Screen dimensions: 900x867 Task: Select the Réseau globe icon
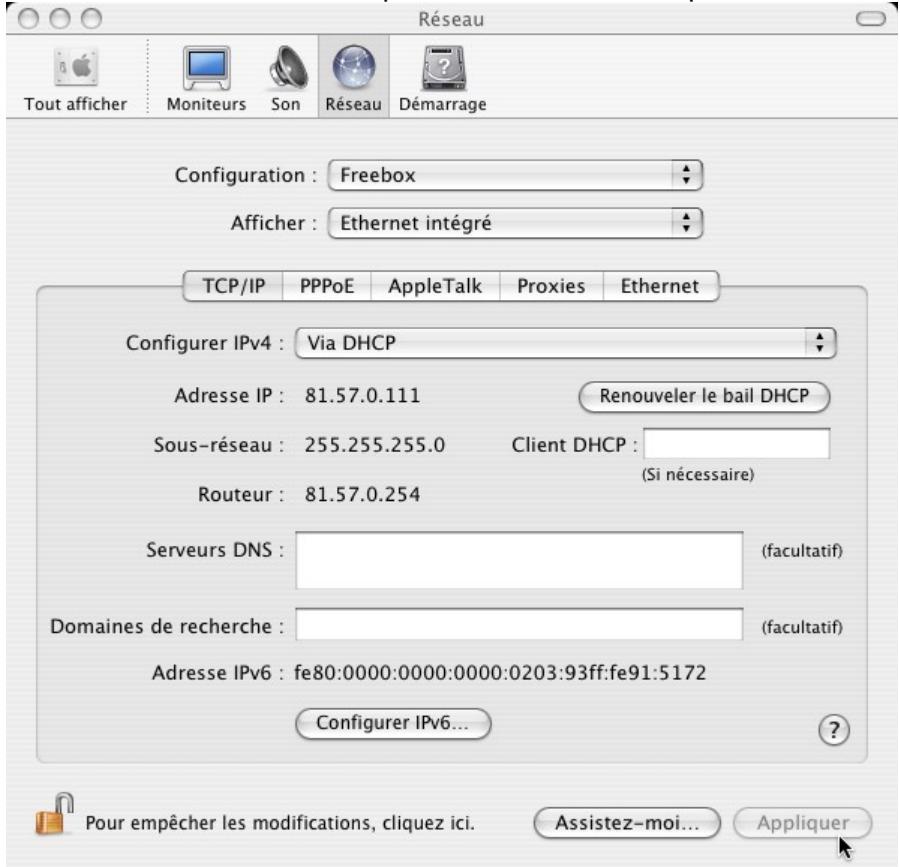pos(354,69)
